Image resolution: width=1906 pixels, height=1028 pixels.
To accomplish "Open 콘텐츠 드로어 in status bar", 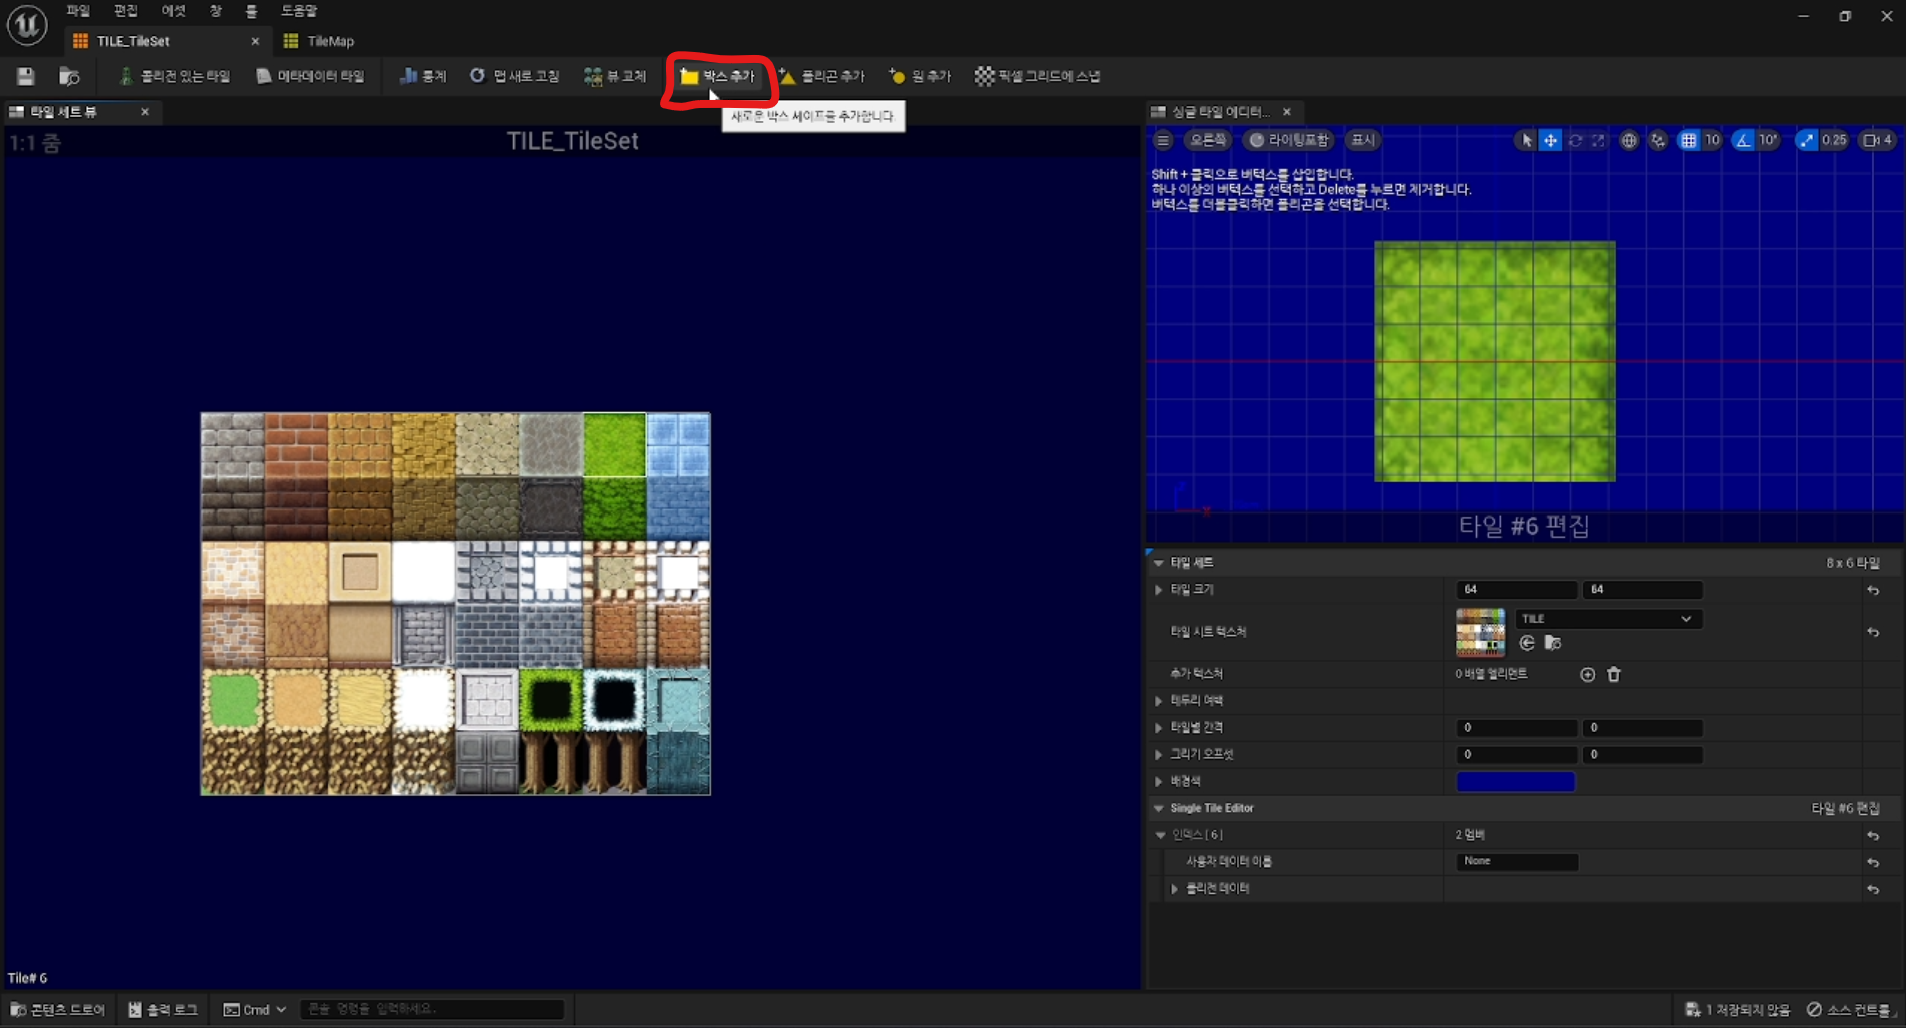I will click(x=57, y=1010).
